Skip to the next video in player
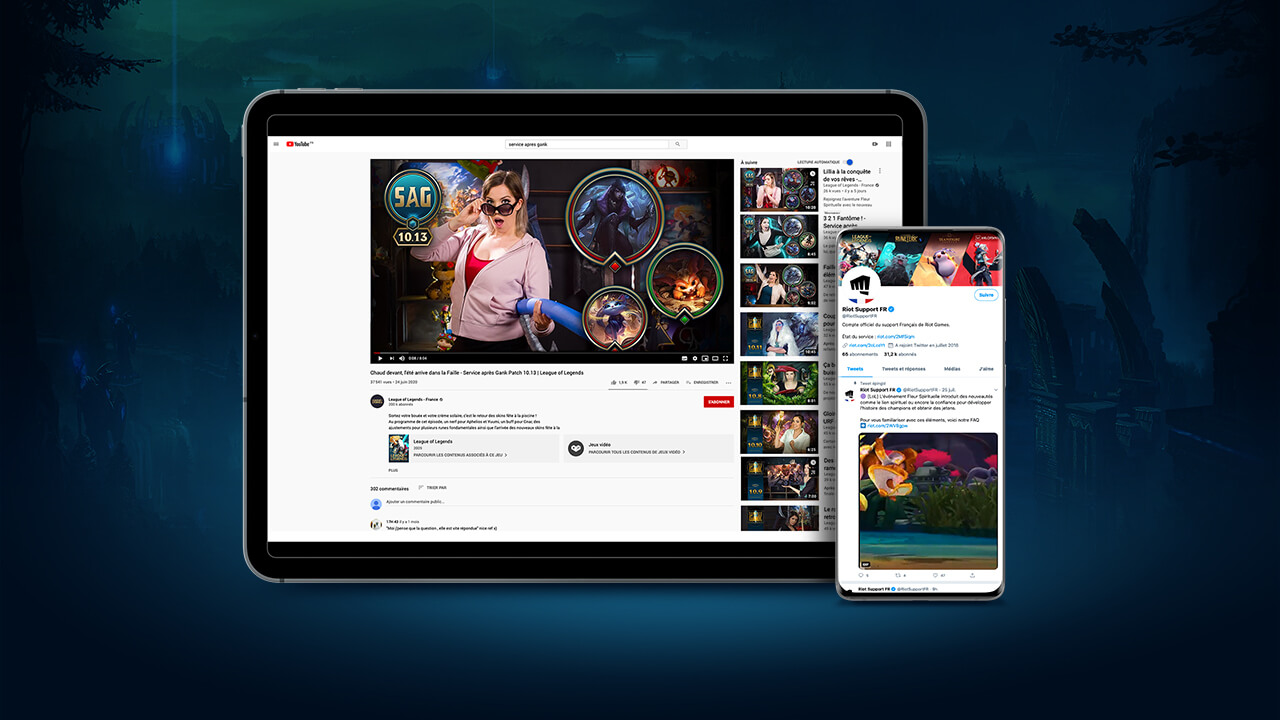Screen dimensions: 1280x720 [x=391, y=358]
